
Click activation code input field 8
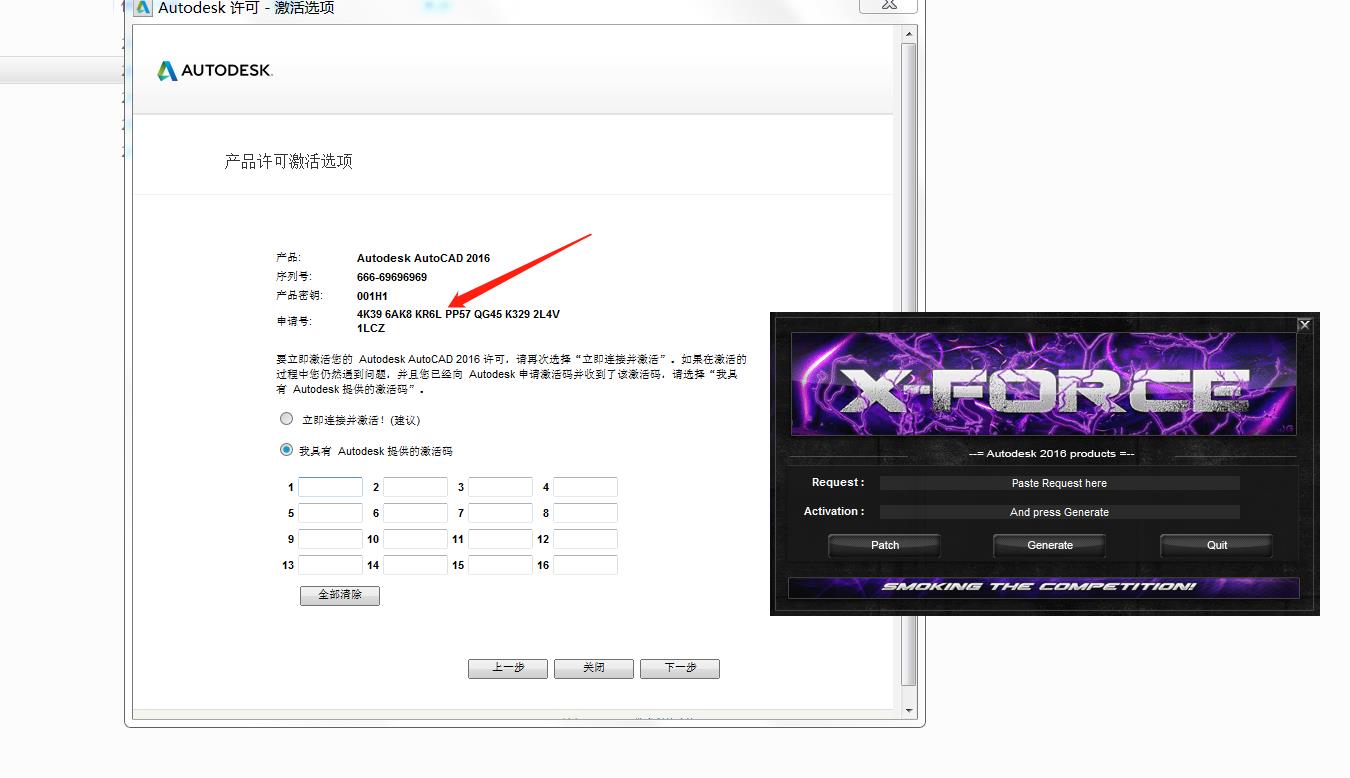click(585, 513)
